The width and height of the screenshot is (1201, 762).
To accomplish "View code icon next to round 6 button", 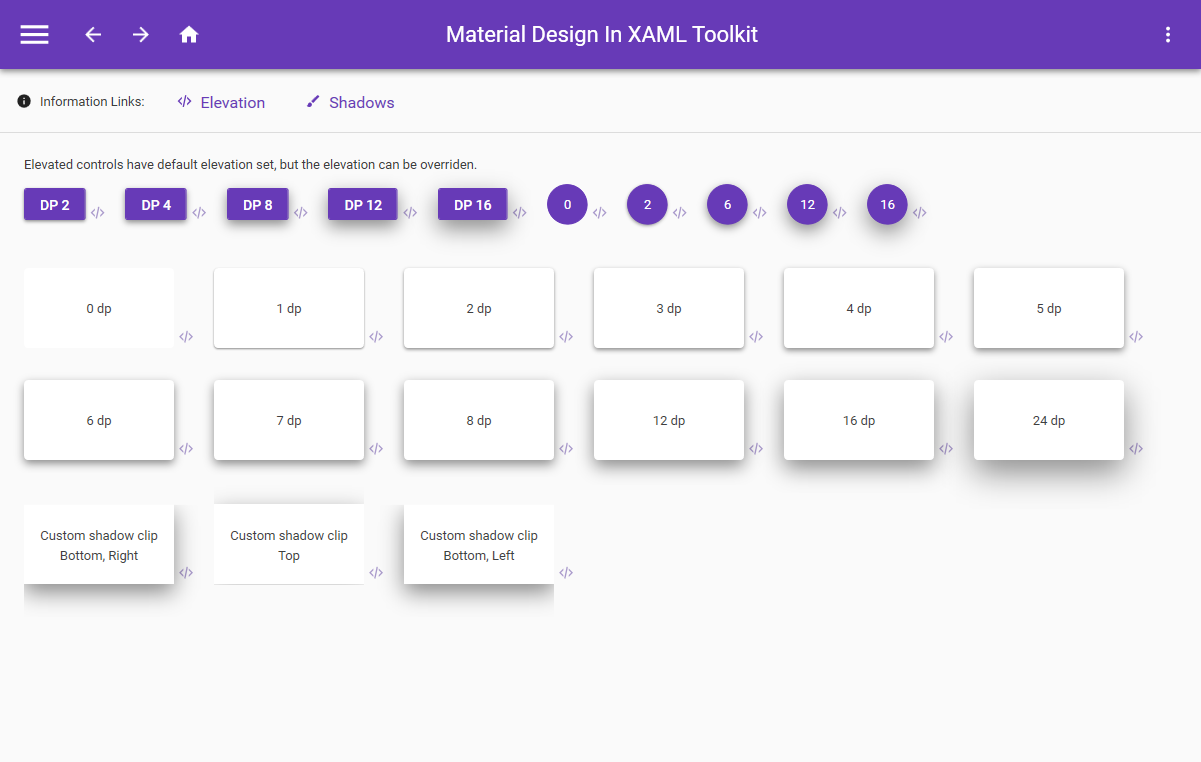I will (x=760, y=213).
